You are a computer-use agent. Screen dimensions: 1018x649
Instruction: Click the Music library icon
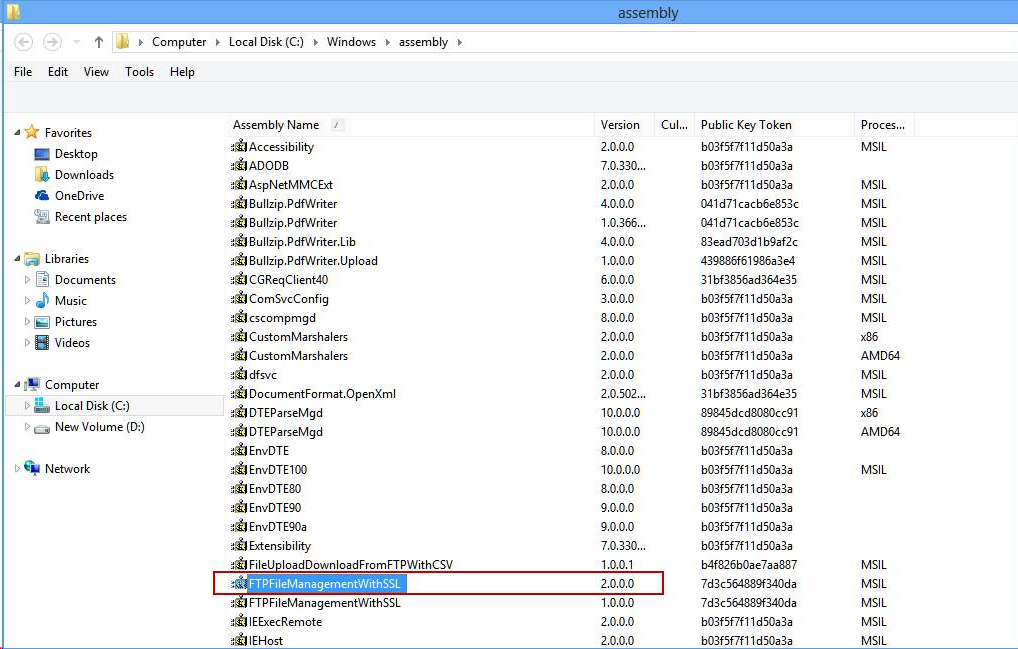click(x=42, y=300)
